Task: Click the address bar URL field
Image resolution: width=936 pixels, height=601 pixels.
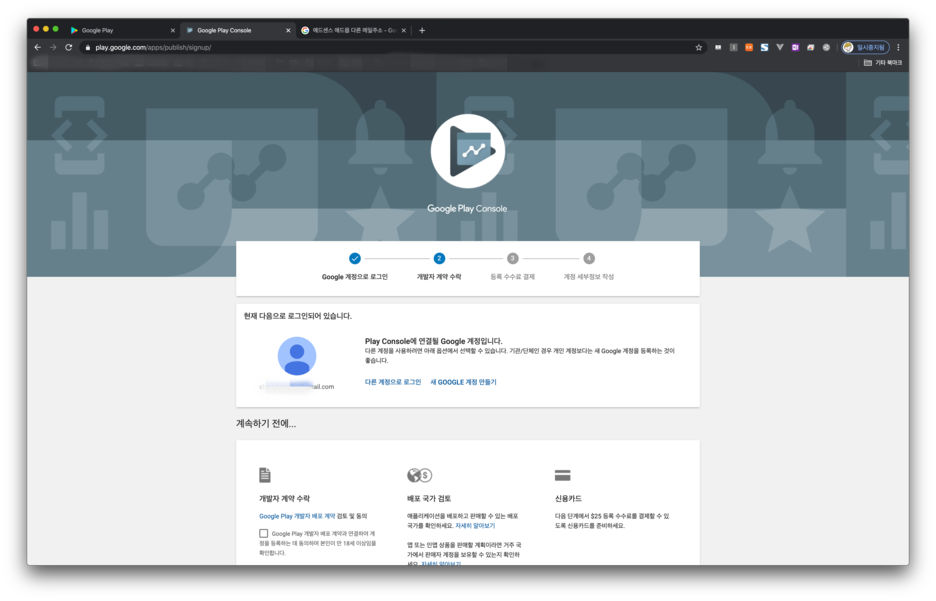Action: pyautogui.click(x=388, y=47)
